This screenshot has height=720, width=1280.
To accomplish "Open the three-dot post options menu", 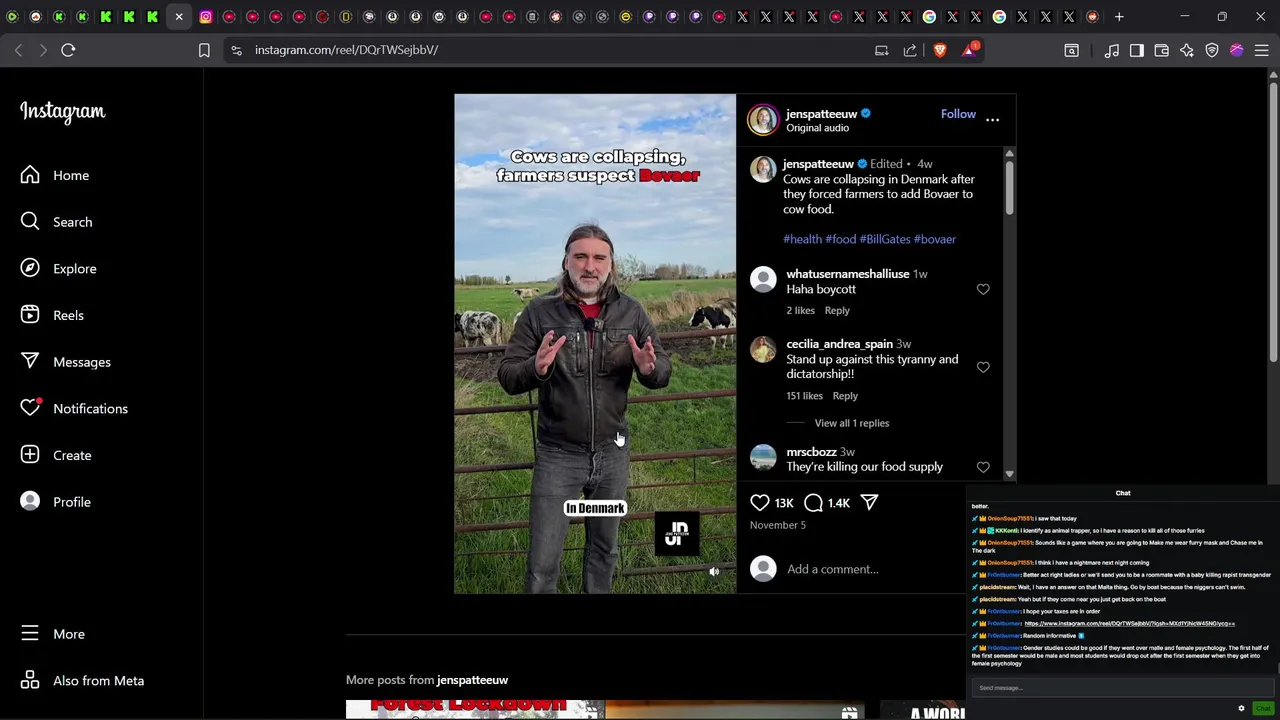I will coord(992,119).
